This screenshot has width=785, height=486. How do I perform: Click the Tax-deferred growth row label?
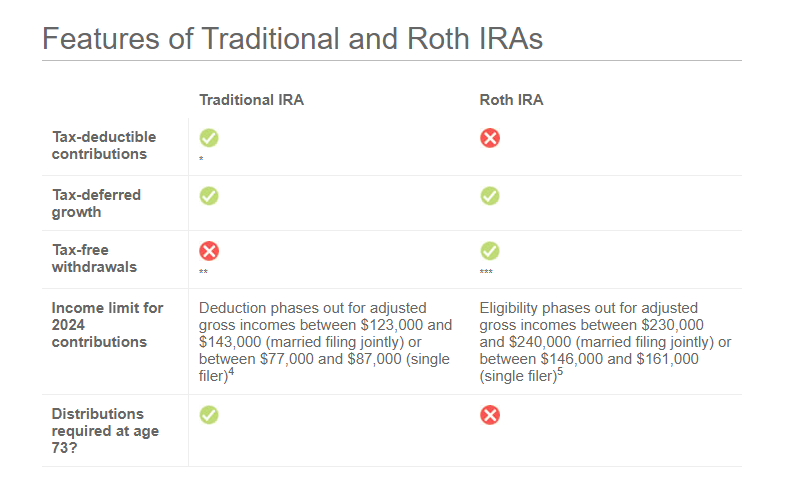point(96,203)
